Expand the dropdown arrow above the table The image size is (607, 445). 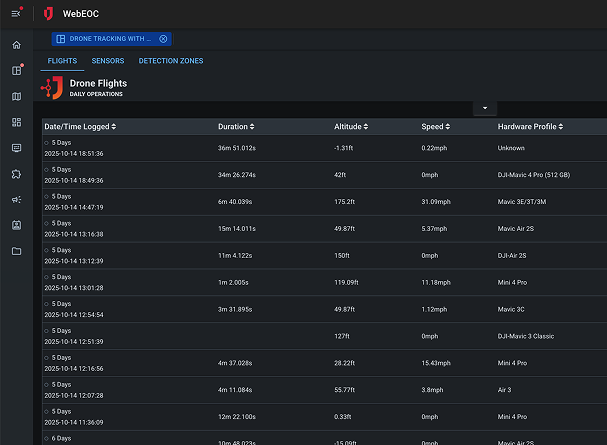click(483, 108)
